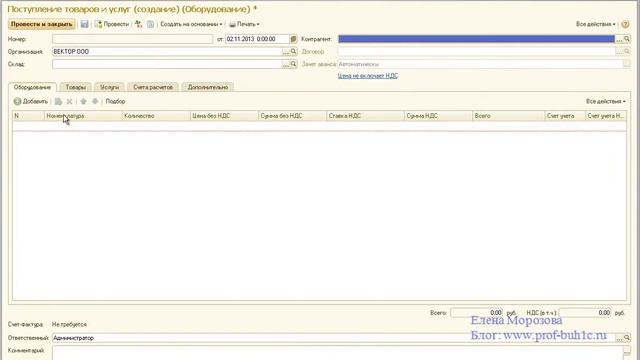Open the Цена не включает НДС link
This screenshot has height=360, width=640.
(x=368, y=76)
